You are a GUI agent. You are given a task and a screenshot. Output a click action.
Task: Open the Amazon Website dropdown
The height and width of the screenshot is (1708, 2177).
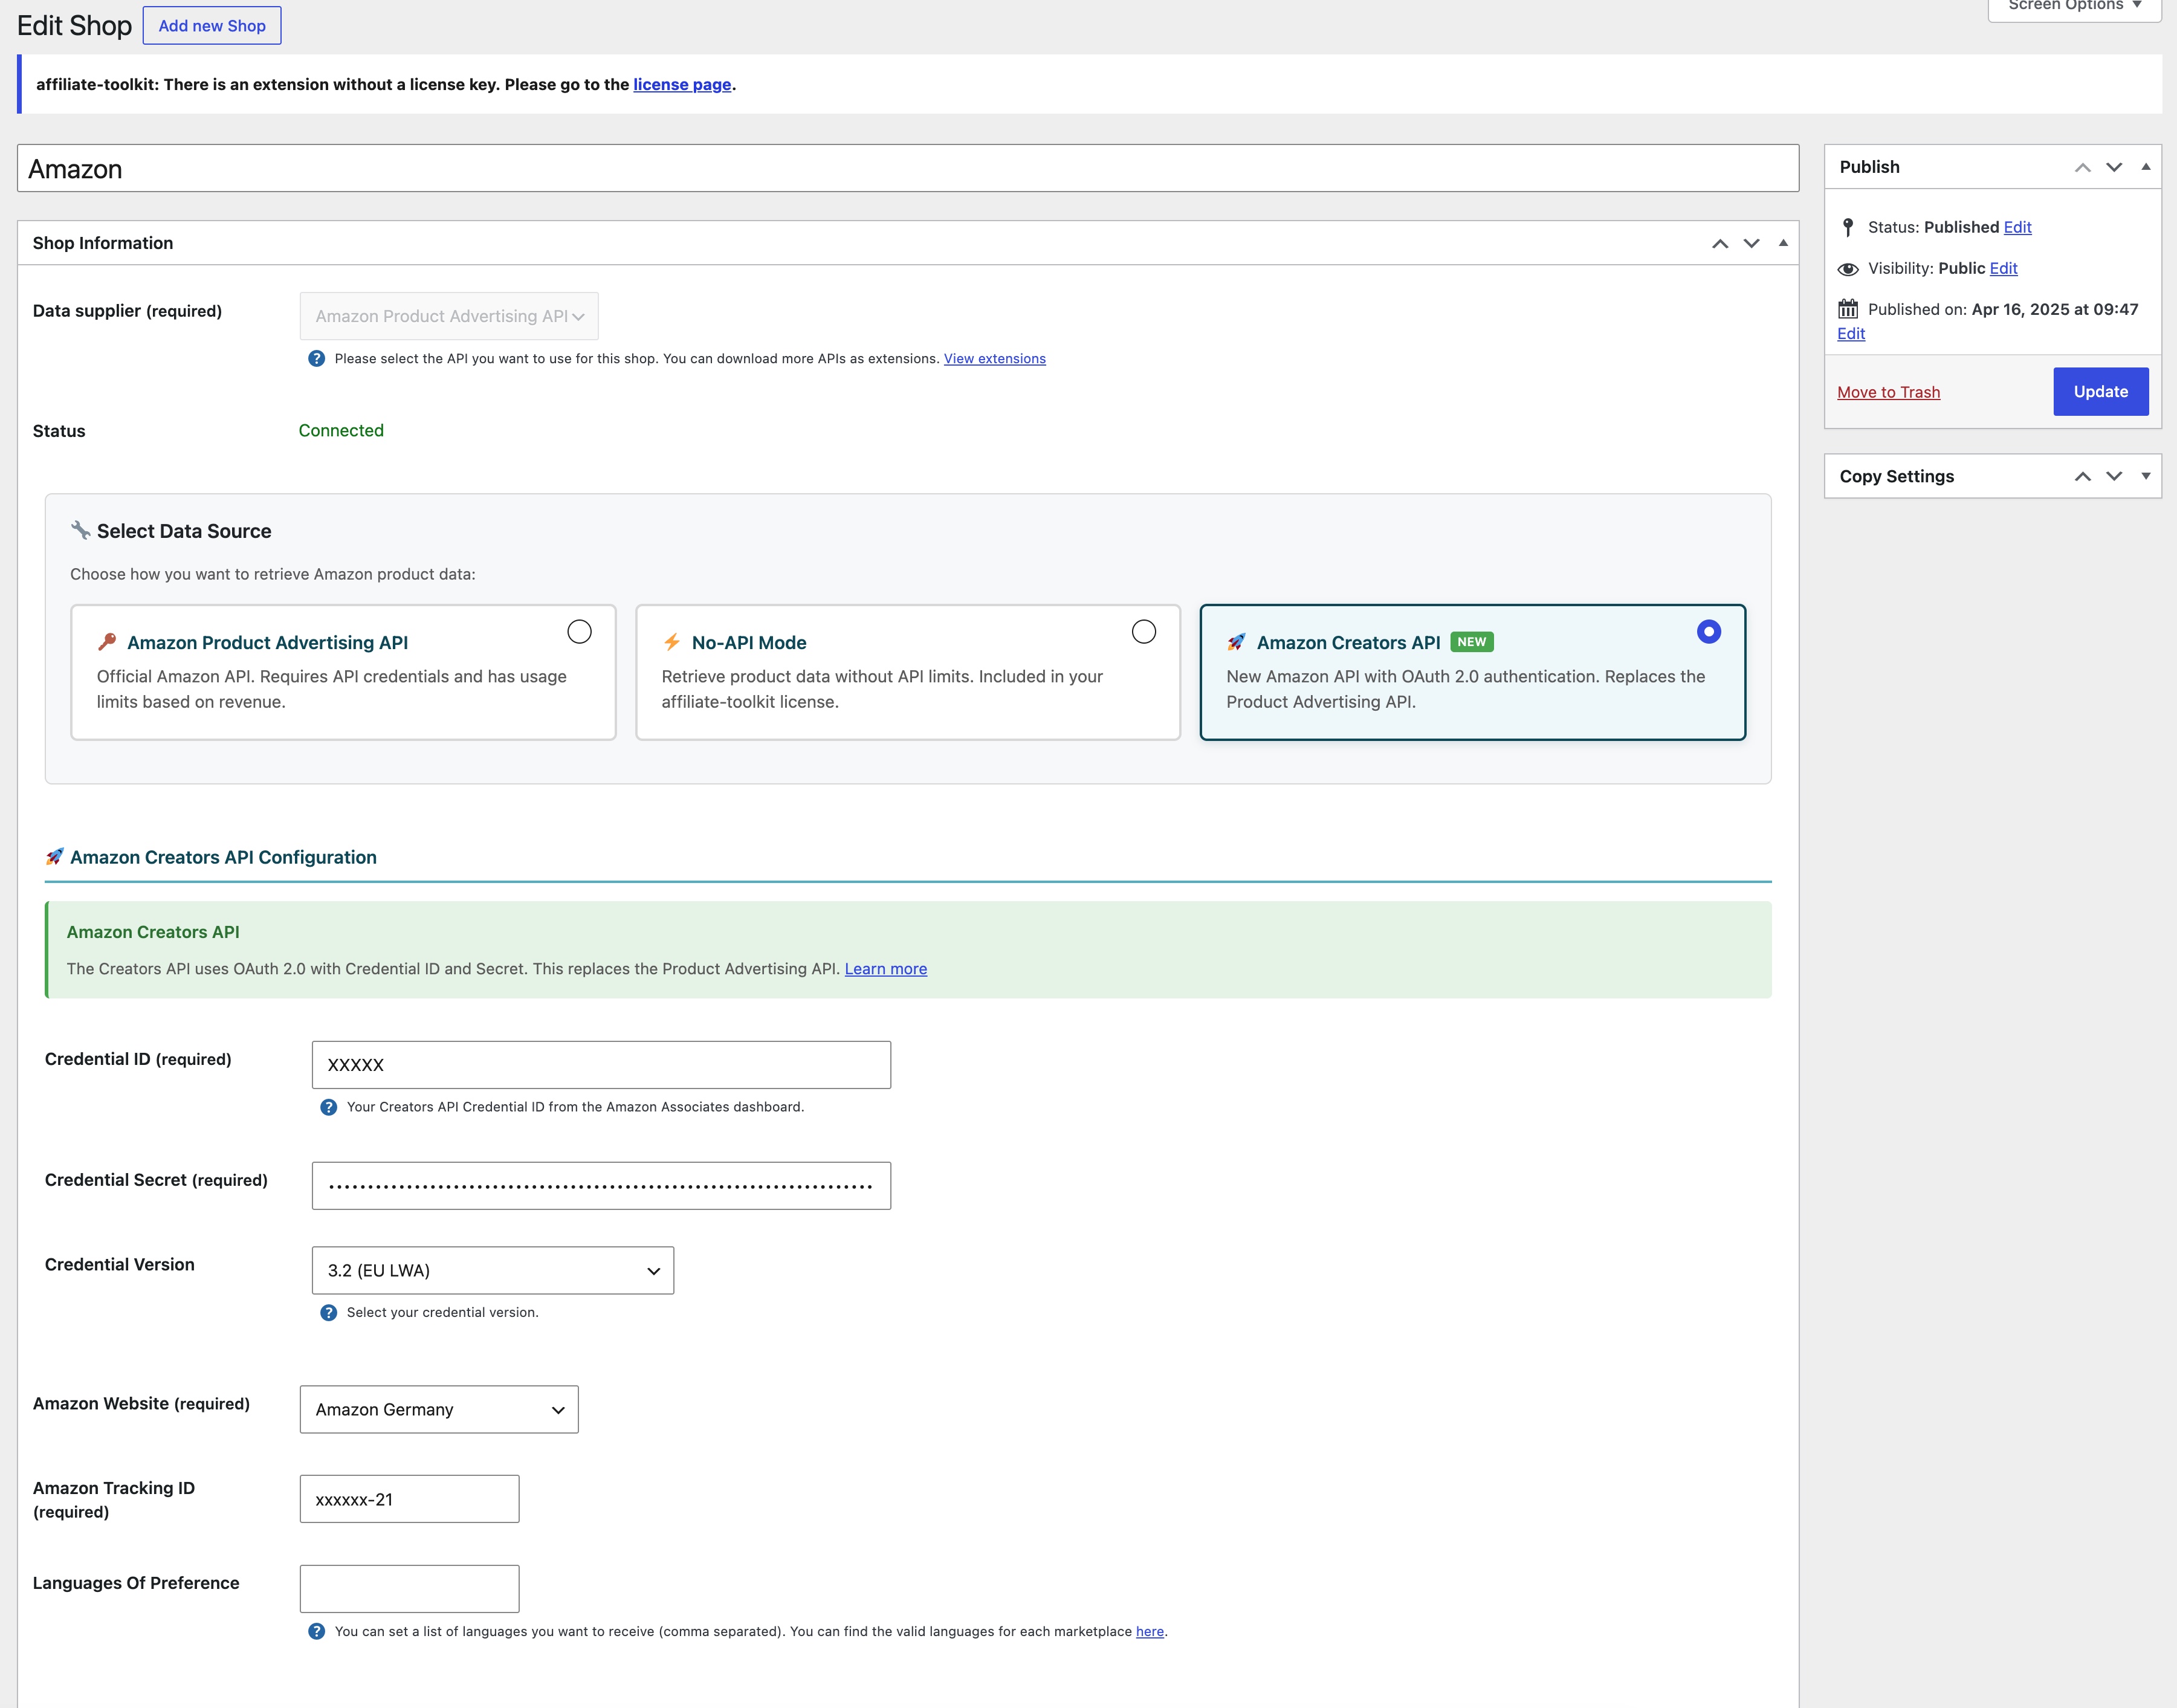(x=439, y=1409)
